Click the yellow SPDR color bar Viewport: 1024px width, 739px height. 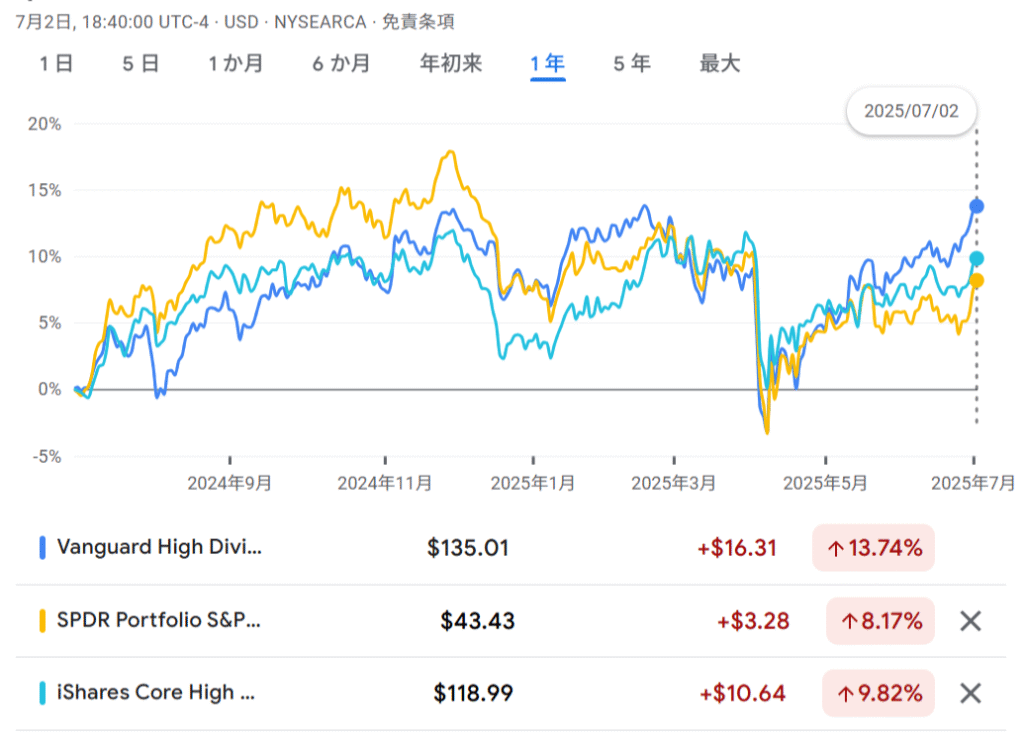42,621
